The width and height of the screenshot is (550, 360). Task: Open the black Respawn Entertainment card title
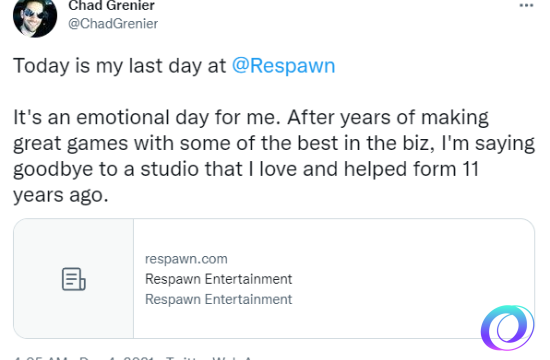pos(219,279)
